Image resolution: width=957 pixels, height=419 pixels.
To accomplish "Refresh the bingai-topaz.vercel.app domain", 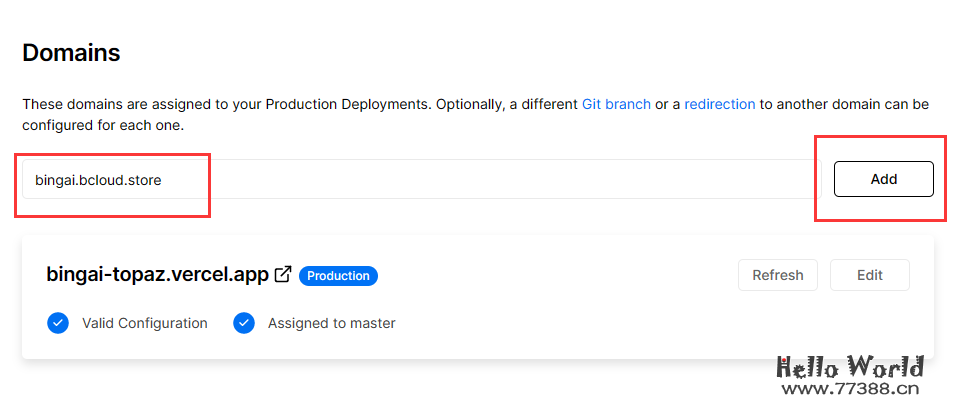I will (x=777, y=275).
